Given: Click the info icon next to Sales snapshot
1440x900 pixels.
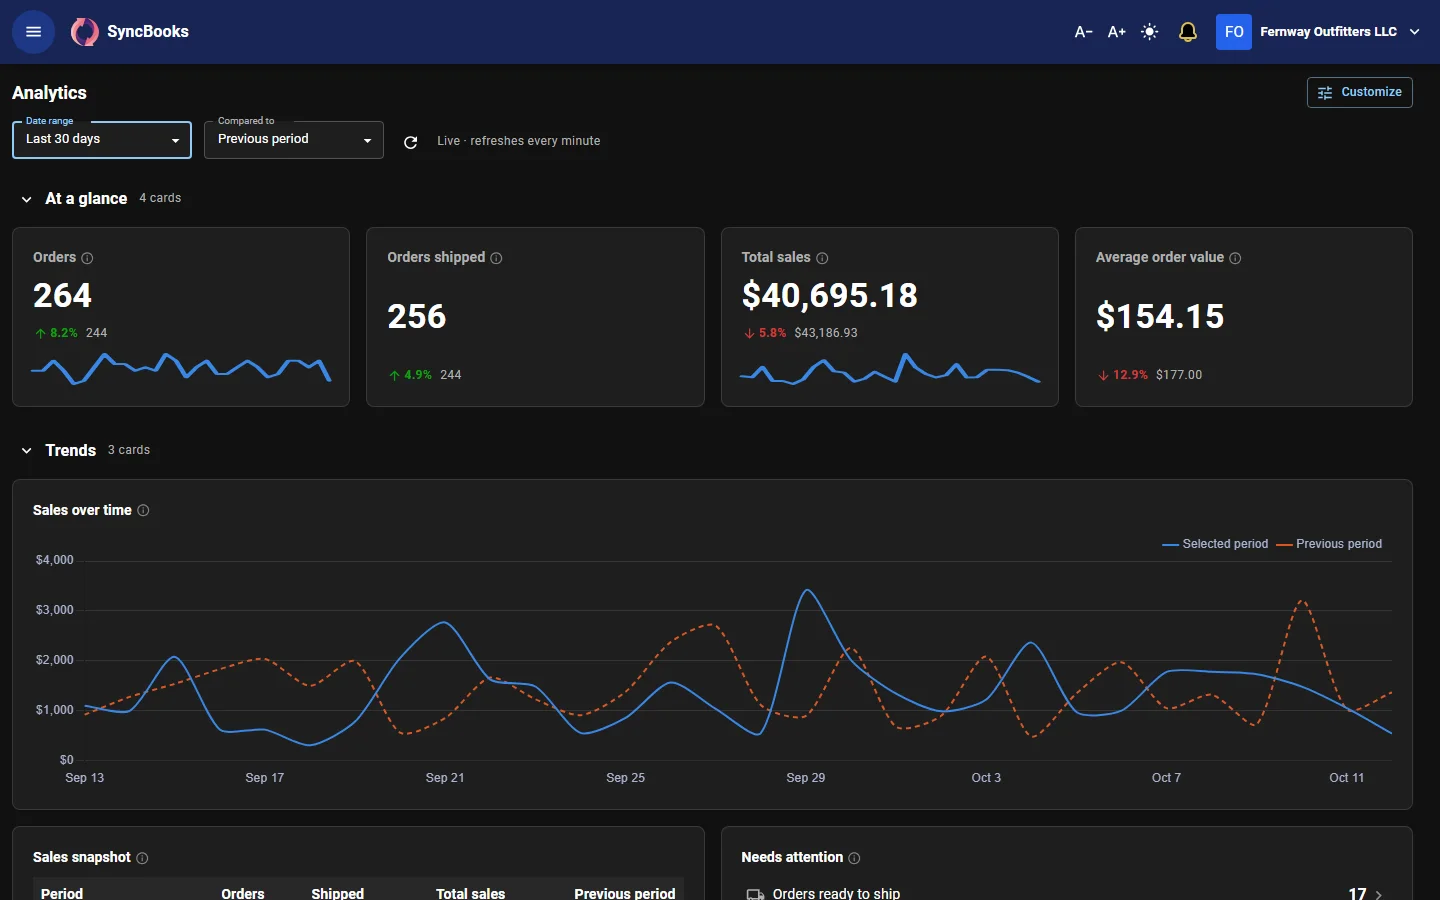Looking at the screenshot, I should [x=142, y=858].
